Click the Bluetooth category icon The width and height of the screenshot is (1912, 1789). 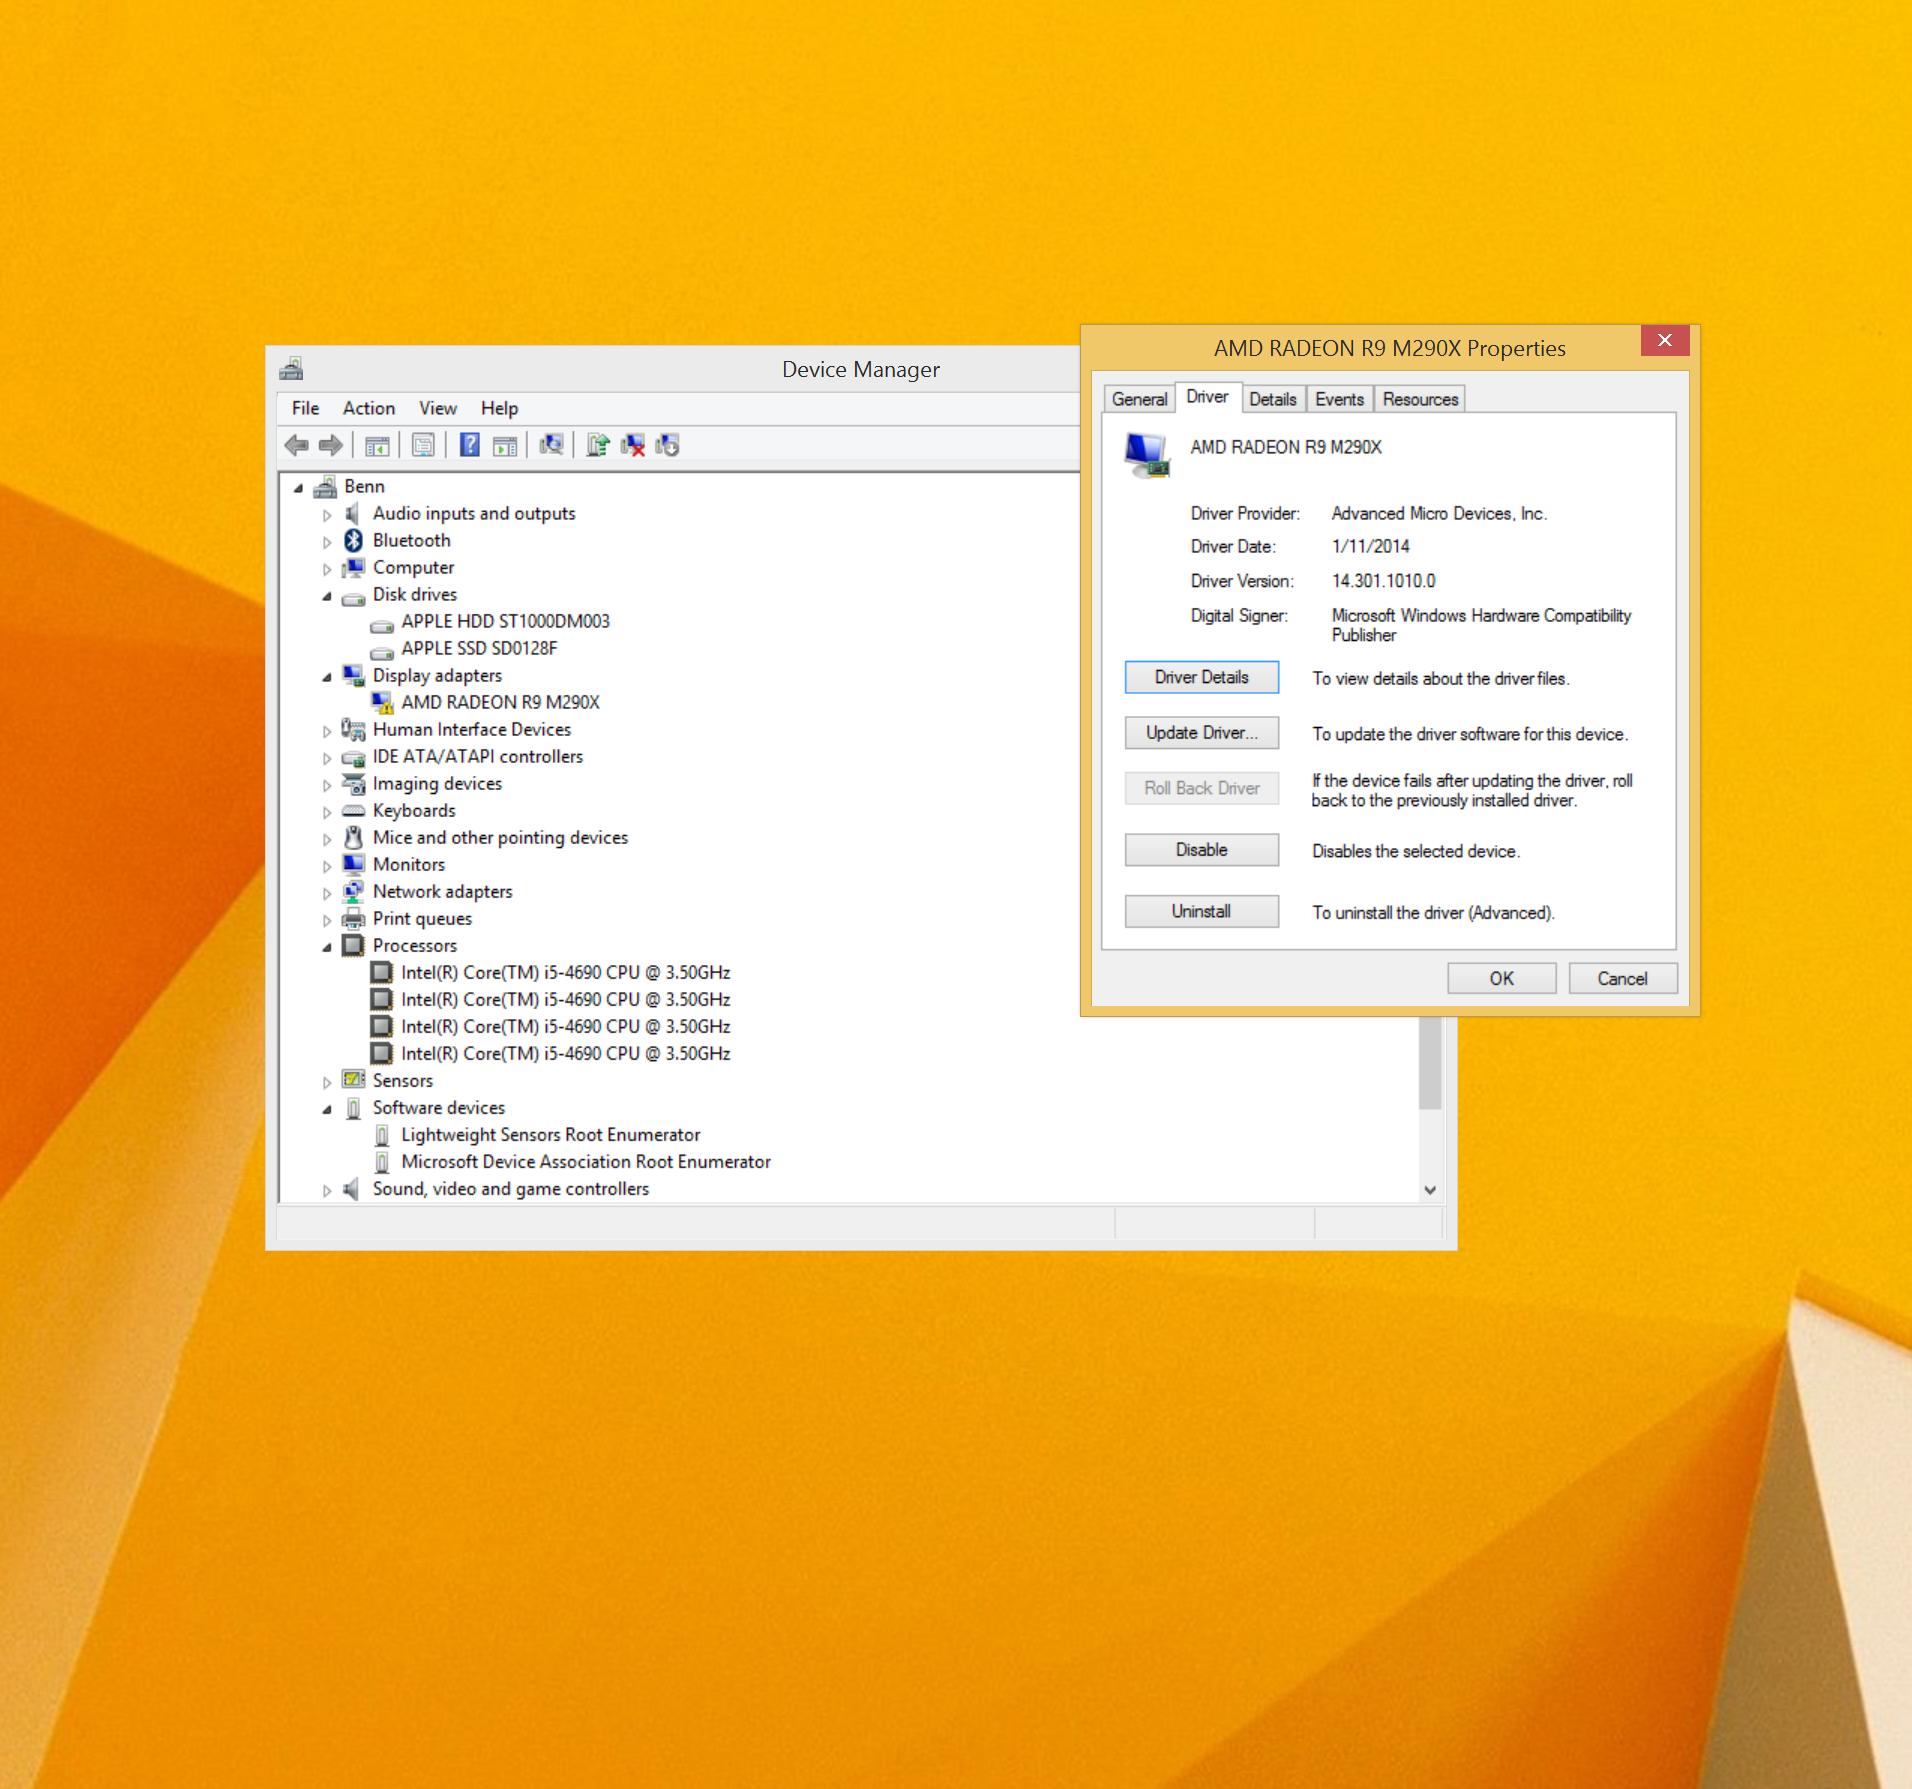[353, 540]
